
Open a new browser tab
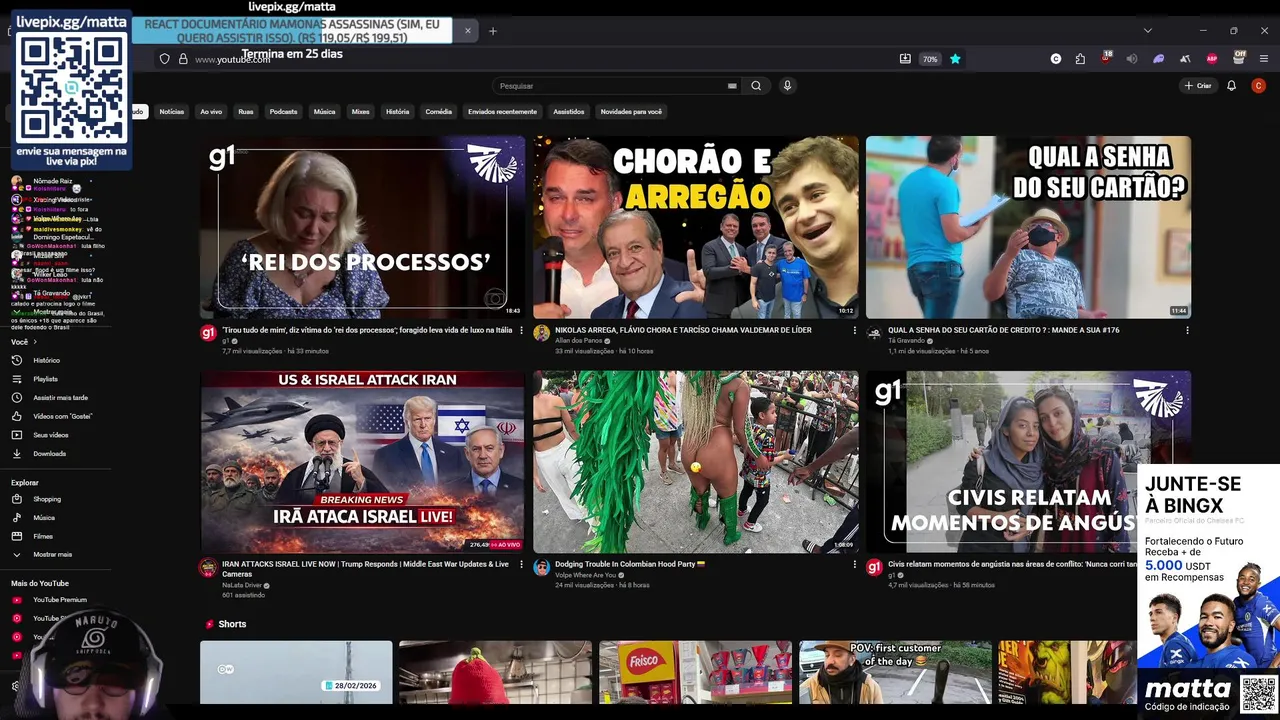(x=492, y=31)
